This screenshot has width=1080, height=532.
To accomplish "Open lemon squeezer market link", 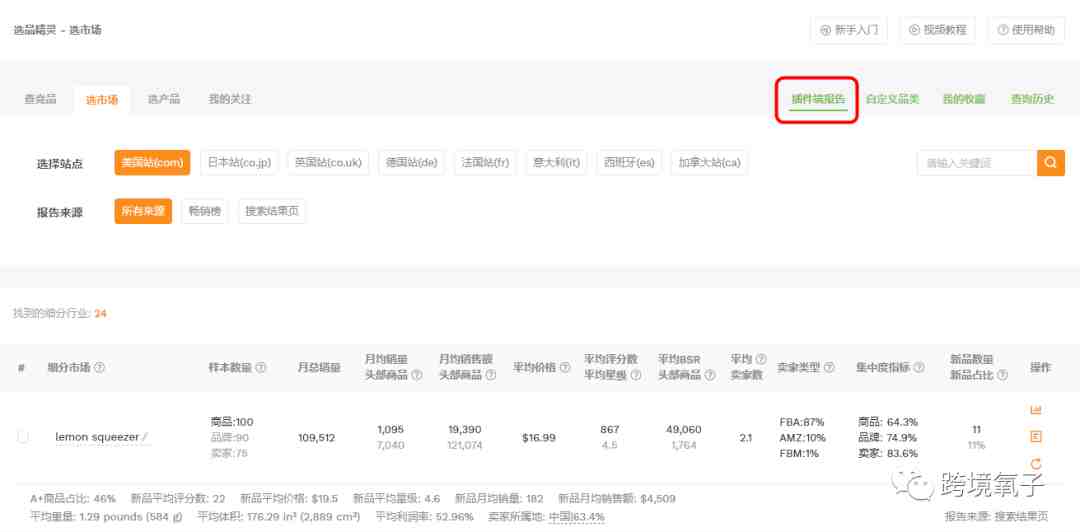I will tap(97, 437).
